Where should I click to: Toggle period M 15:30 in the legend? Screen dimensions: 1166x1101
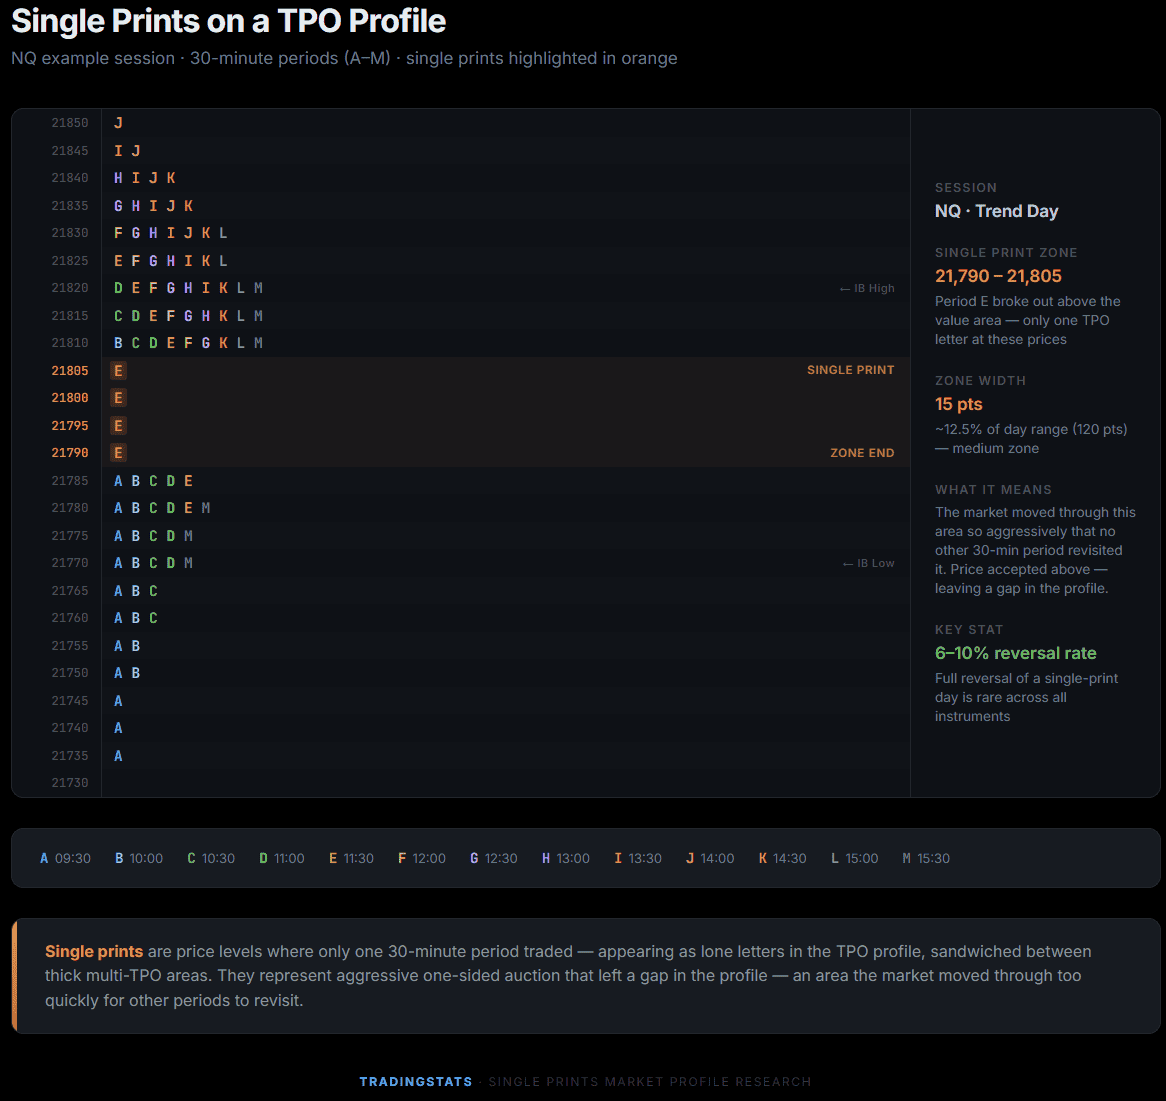point(926,858)
